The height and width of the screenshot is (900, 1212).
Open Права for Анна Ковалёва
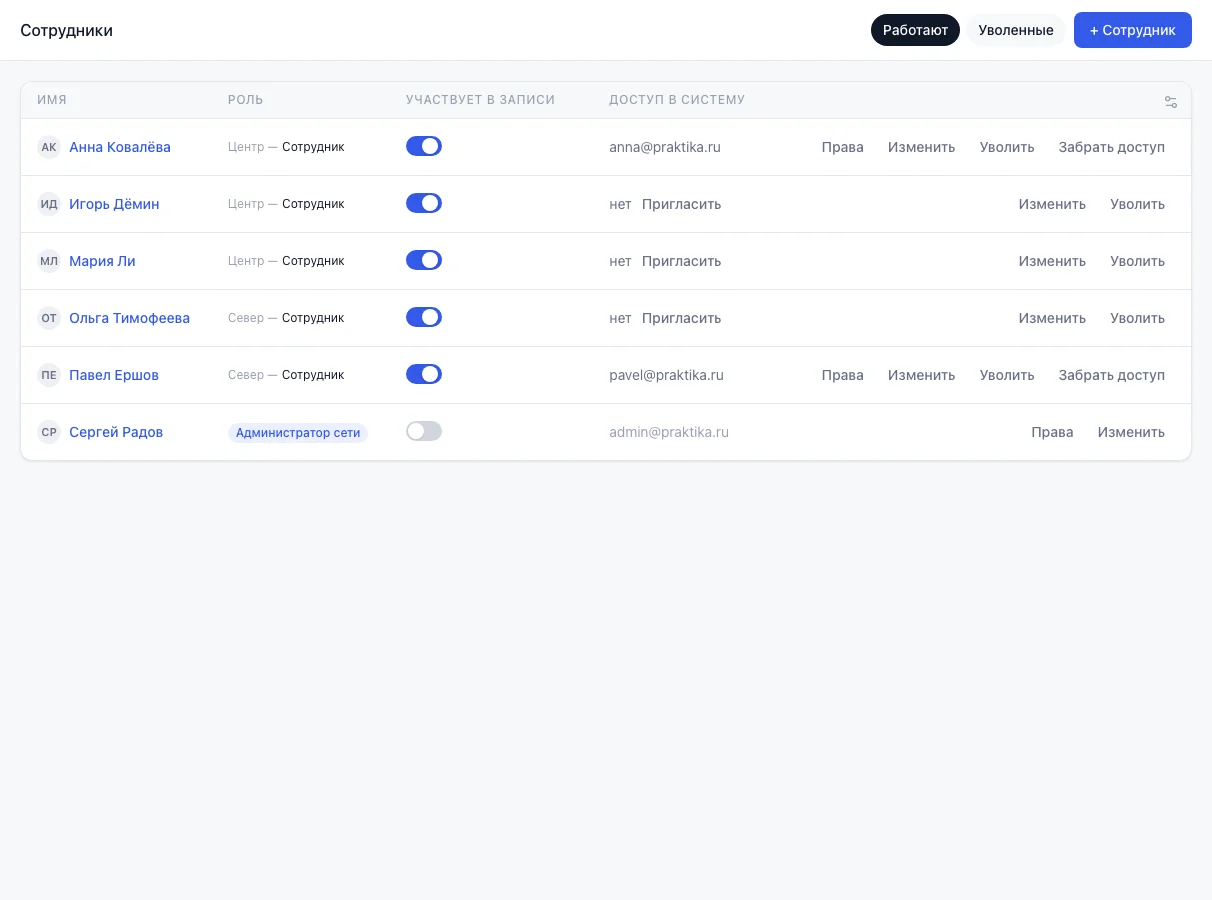(x=843, y=147)
